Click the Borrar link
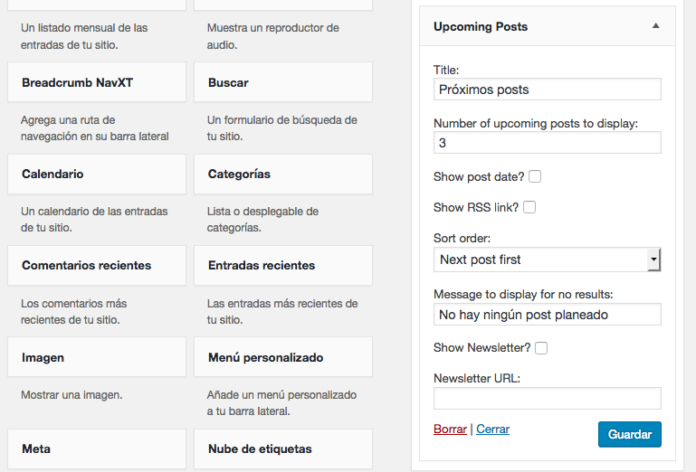Viewport: 696px width, 472px height. tap(450, 429)
